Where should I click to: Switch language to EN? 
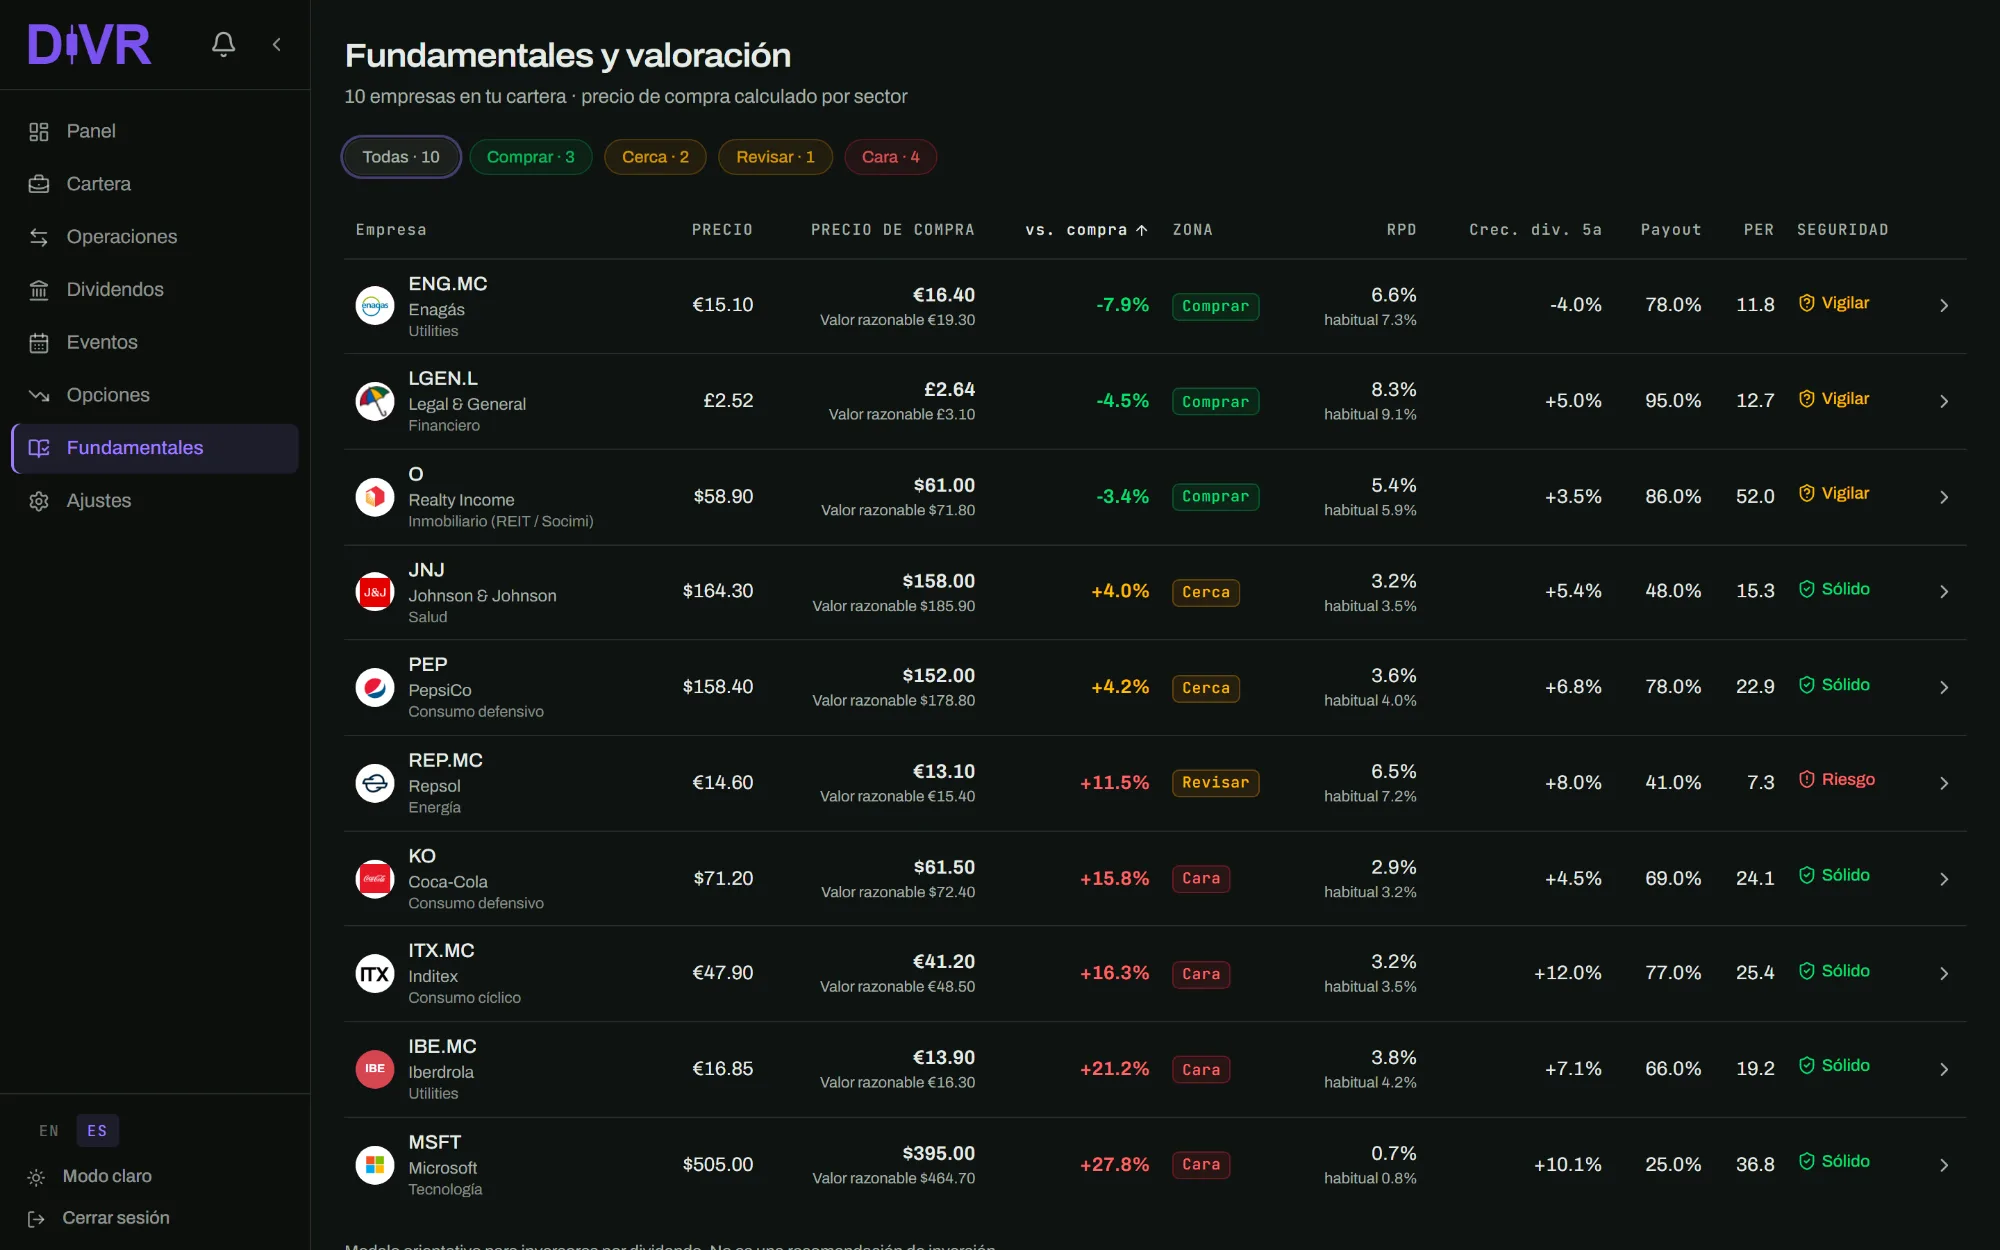coord(49,1130)
